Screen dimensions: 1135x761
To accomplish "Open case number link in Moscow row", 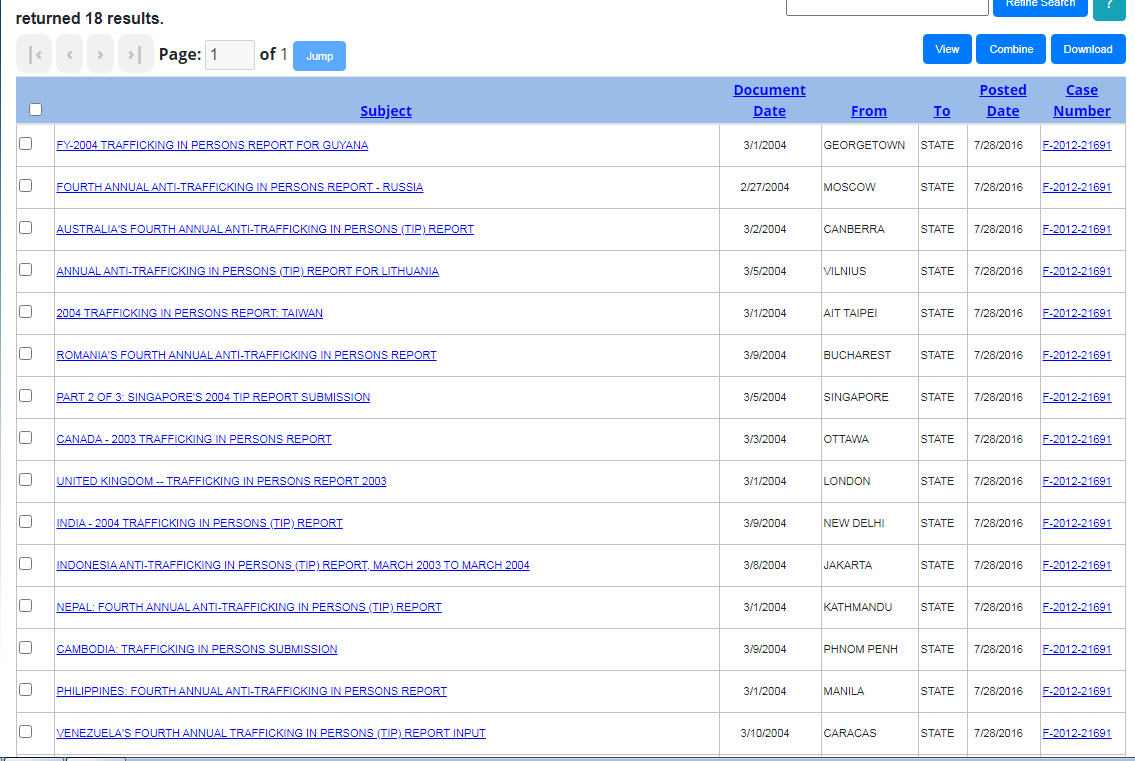I will click(1076, 187).
